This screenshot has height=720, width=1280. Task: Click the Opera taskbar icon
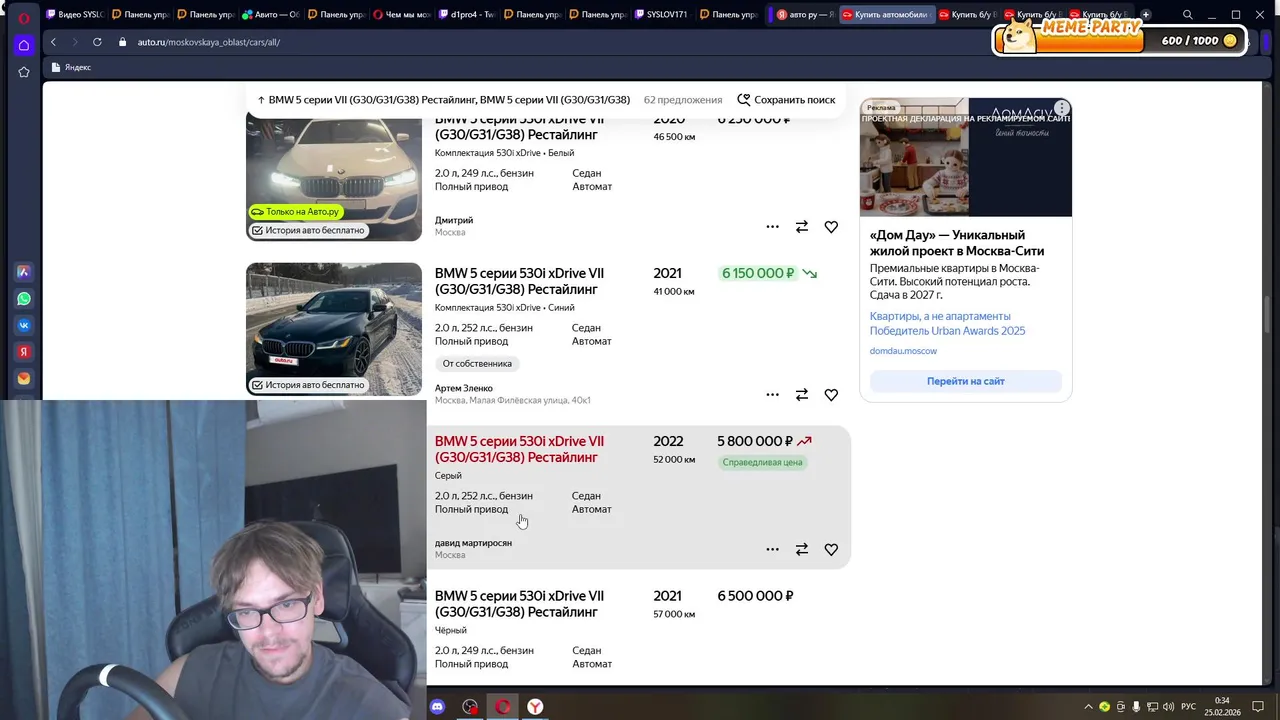pos(503,707)
